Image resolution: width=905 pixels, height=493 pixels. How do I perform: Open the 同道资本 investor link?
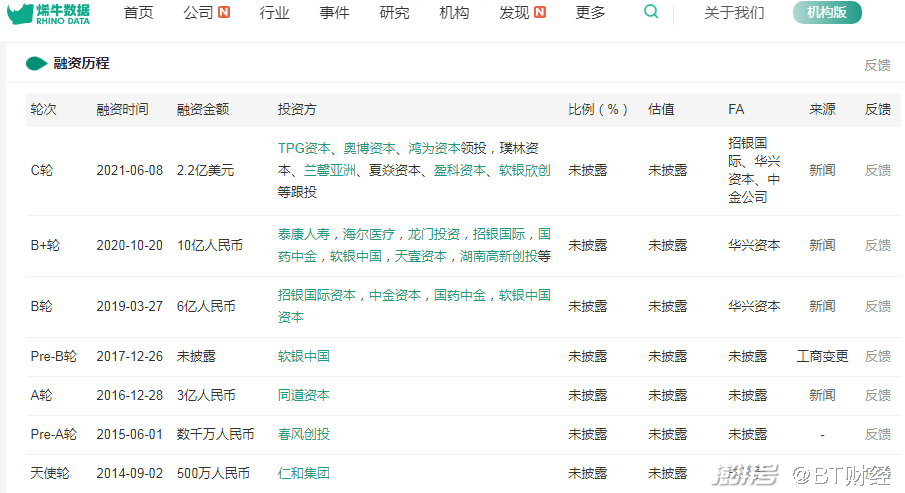[304, 395]
